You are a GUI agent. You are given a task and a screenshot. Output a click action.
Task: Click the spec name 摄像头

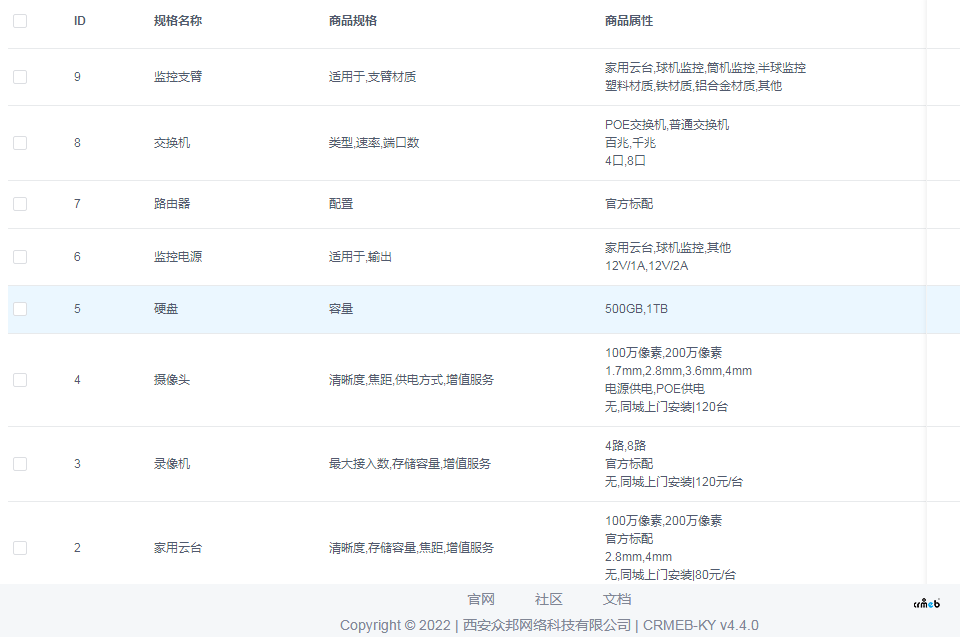tap(171, 380)
